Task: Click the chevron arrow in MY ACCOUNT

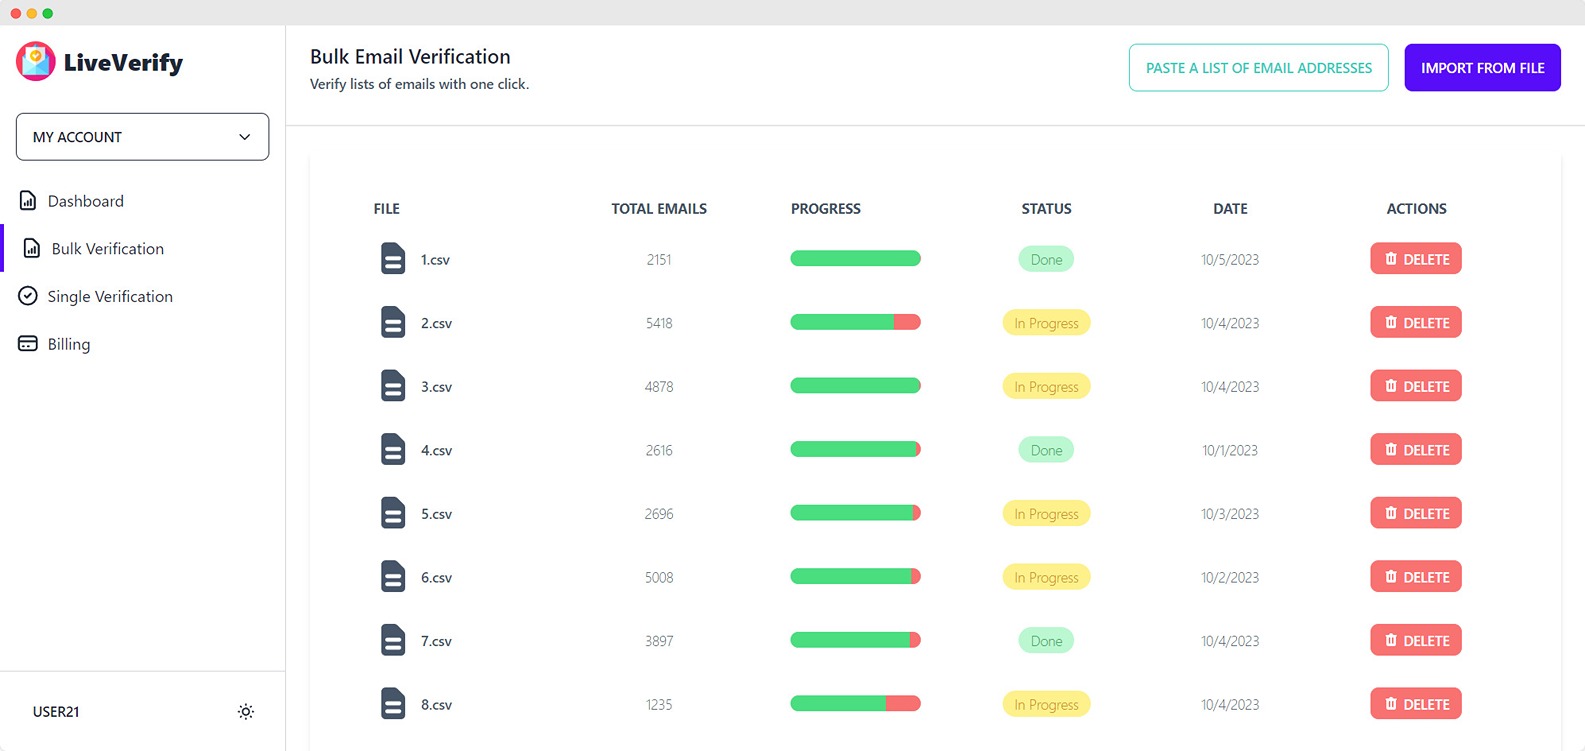Action: coord(245,137)
